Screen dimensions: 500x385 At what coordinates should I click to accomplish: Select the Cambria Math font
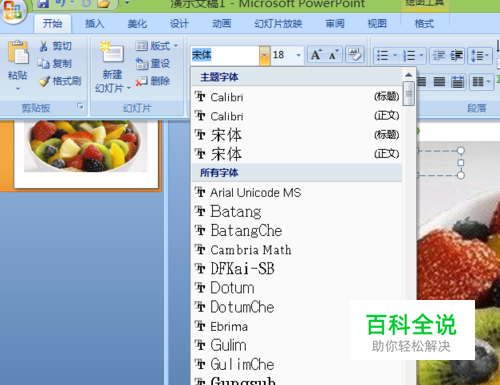tap(297, 250)
